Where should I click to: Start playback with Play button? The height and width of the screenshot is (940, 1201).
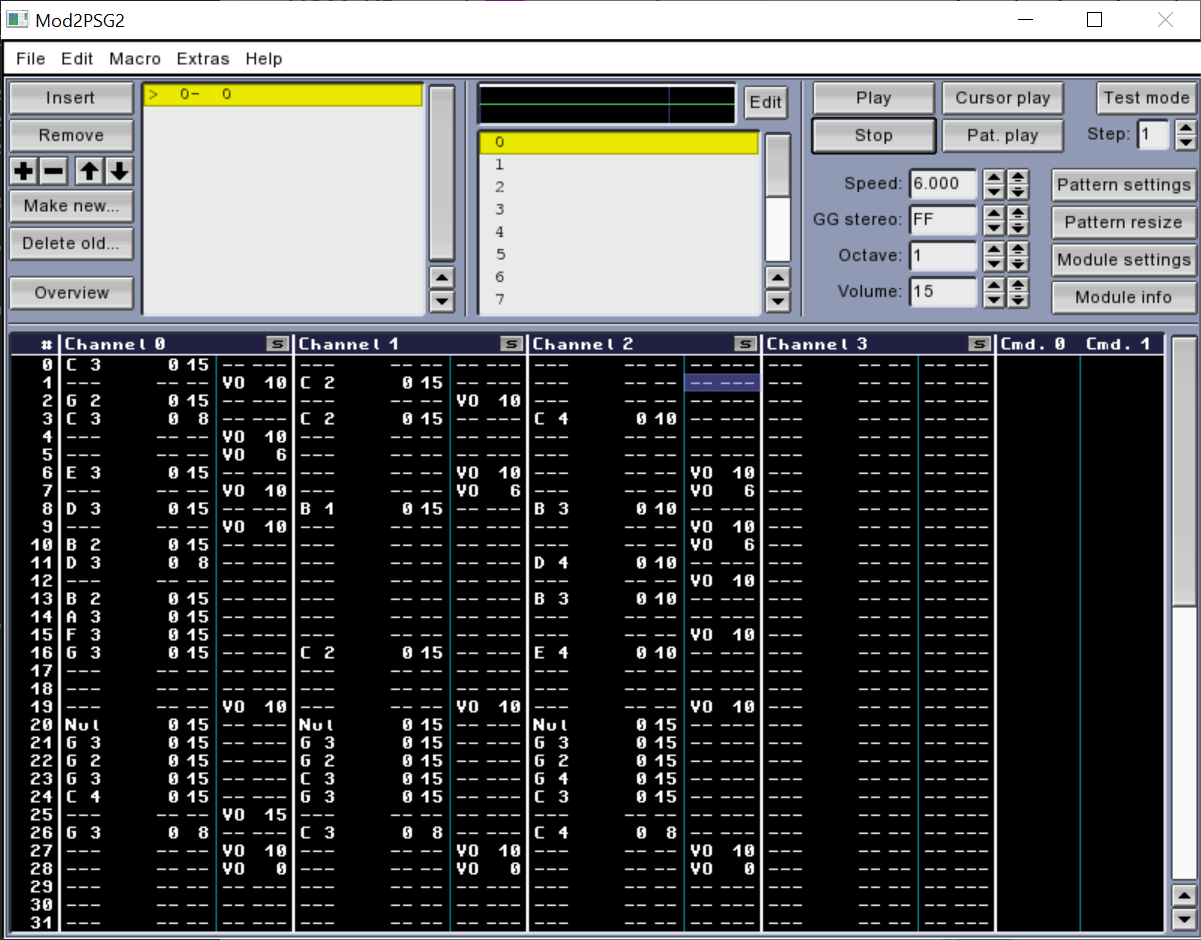click(873, 98)
